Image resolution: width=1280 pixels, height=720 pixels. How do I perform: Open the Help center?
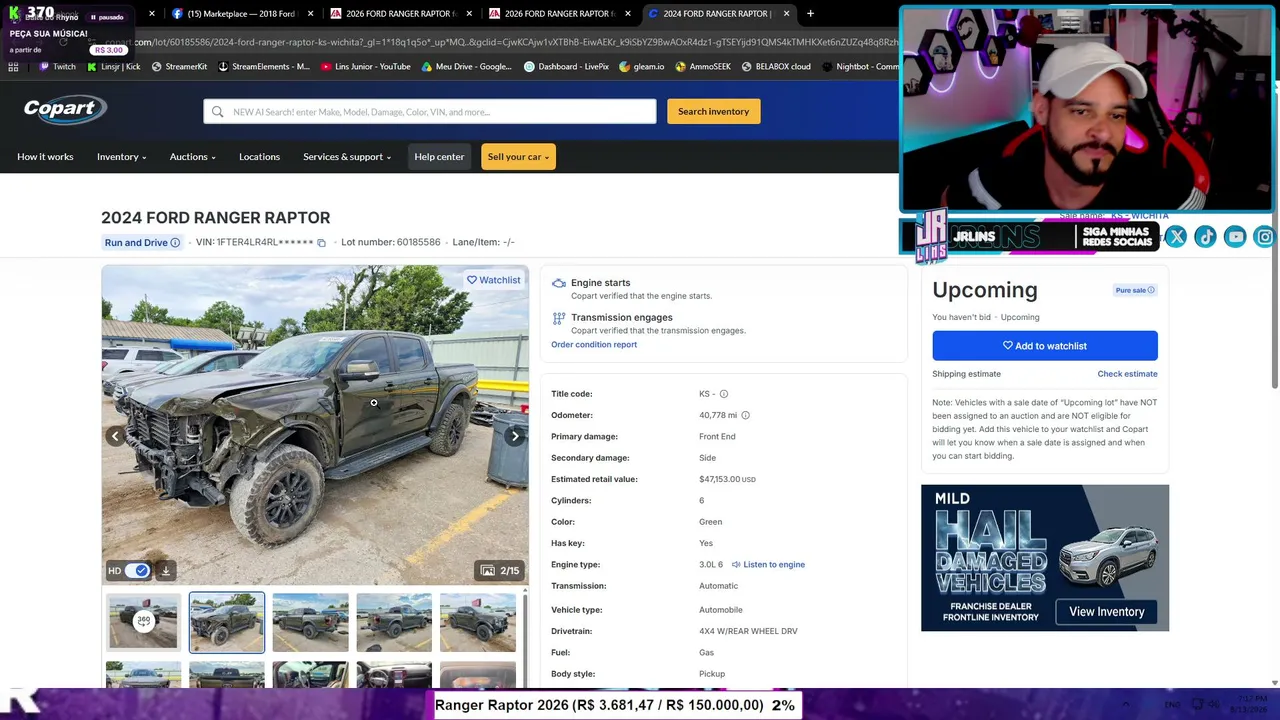439,157
